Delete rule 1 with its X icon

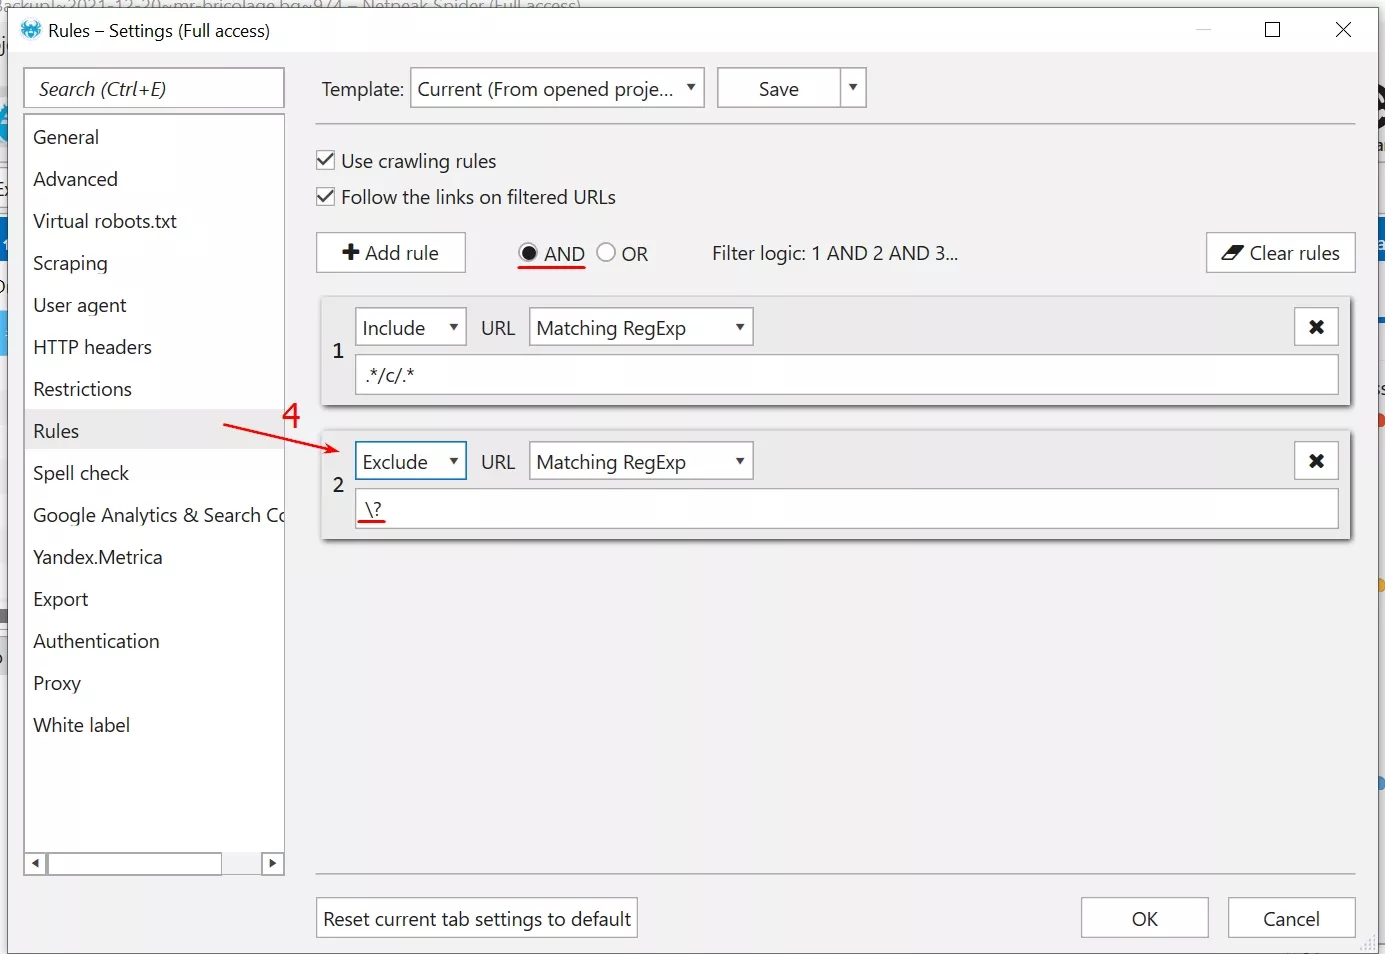pos(1316,327)
